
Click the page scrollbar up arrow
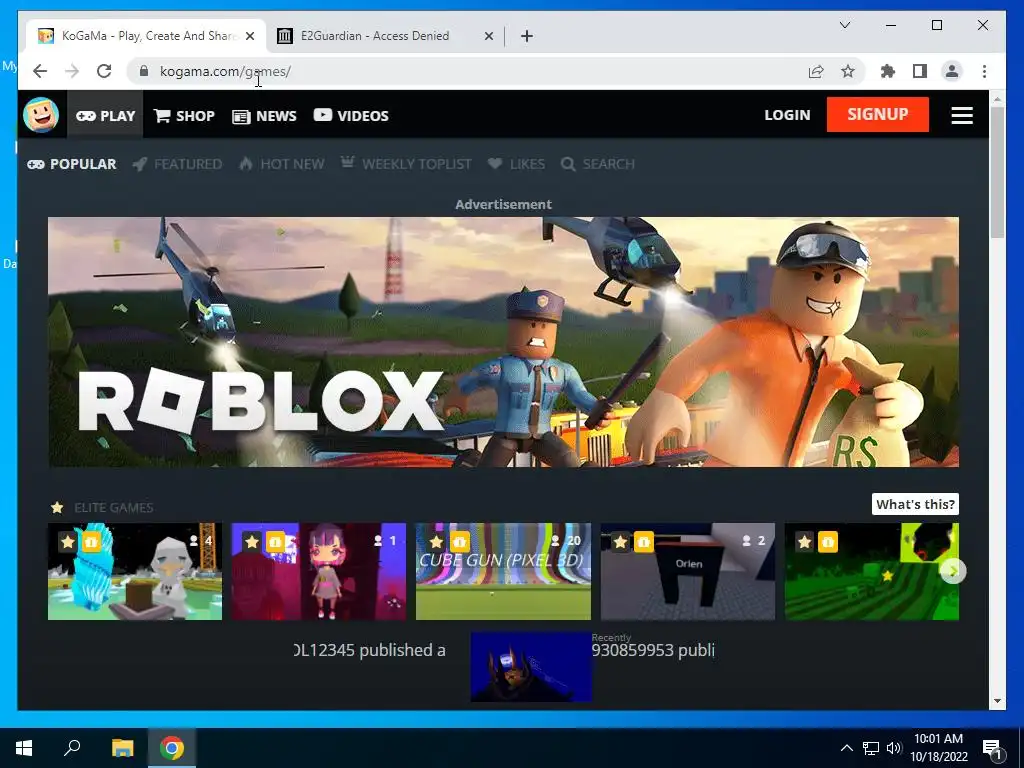click(997, 99)
